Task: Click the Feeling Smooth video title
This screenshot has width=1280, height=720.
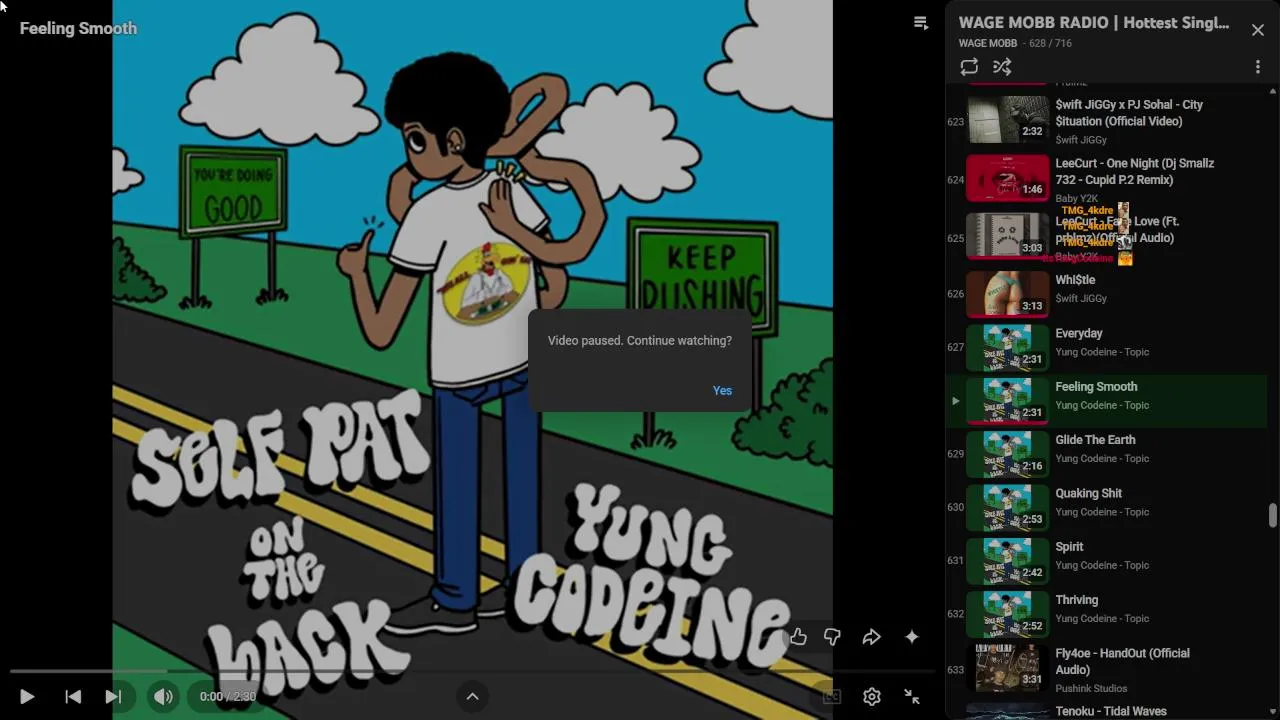Action: click(x=78, y=28)
